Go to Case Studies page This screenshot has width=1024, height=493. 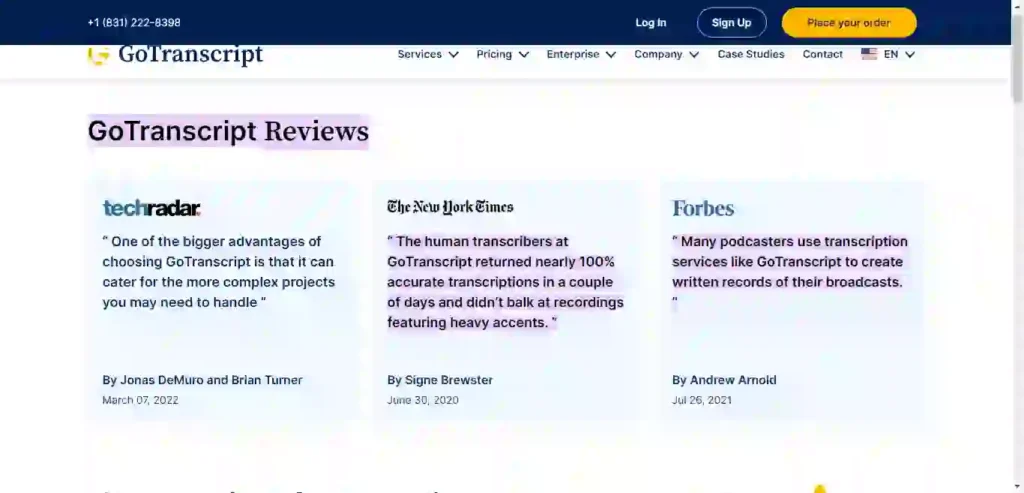click(x=751, y=54)
